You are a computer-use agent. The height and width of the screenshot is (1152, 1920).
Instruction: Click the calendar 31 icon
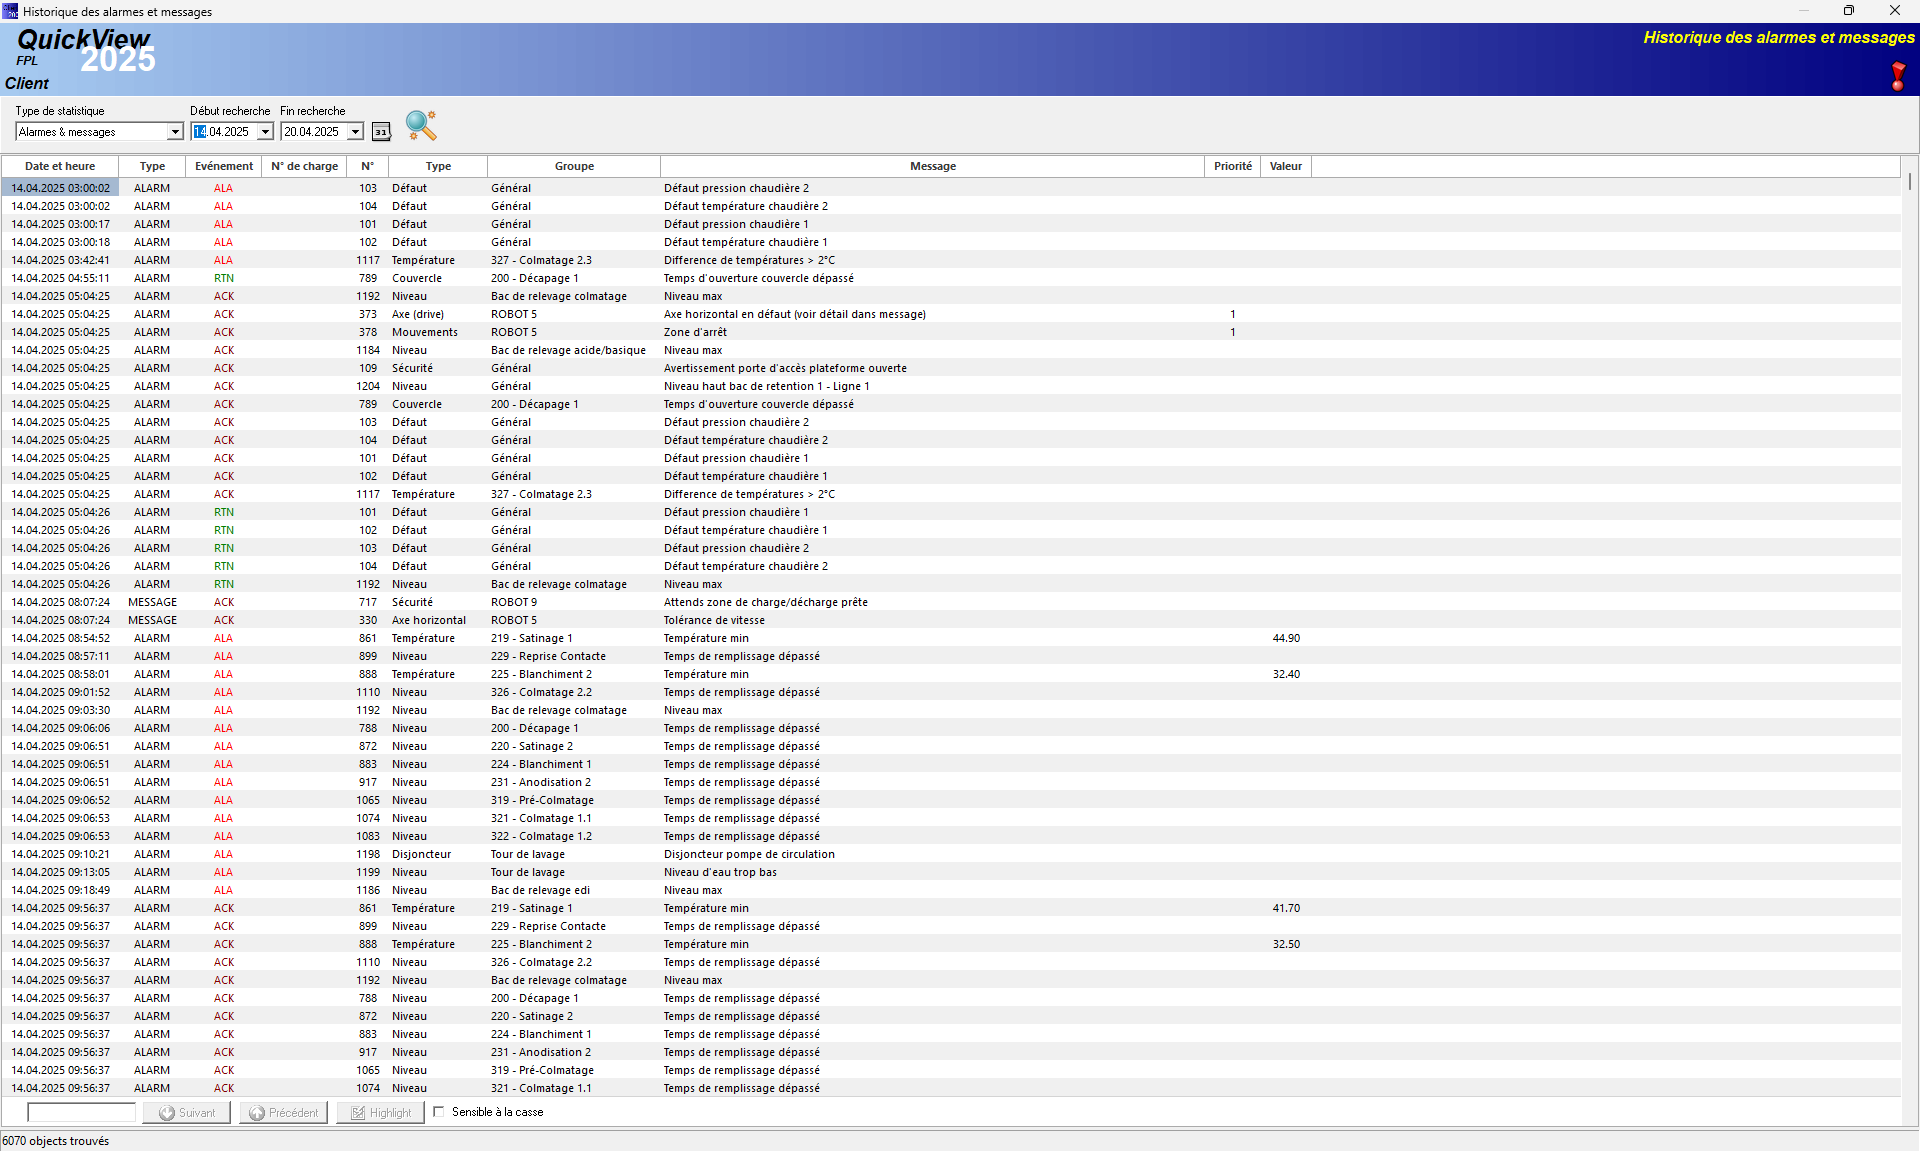point(381,132)
